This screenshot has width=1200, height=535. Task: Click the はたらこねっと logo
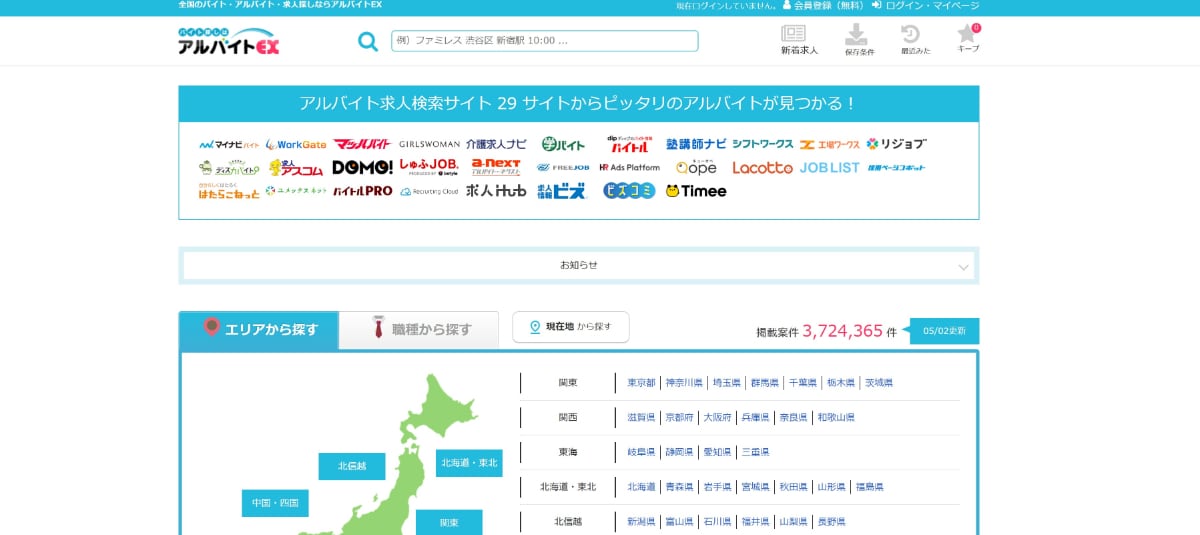point(229,190)
